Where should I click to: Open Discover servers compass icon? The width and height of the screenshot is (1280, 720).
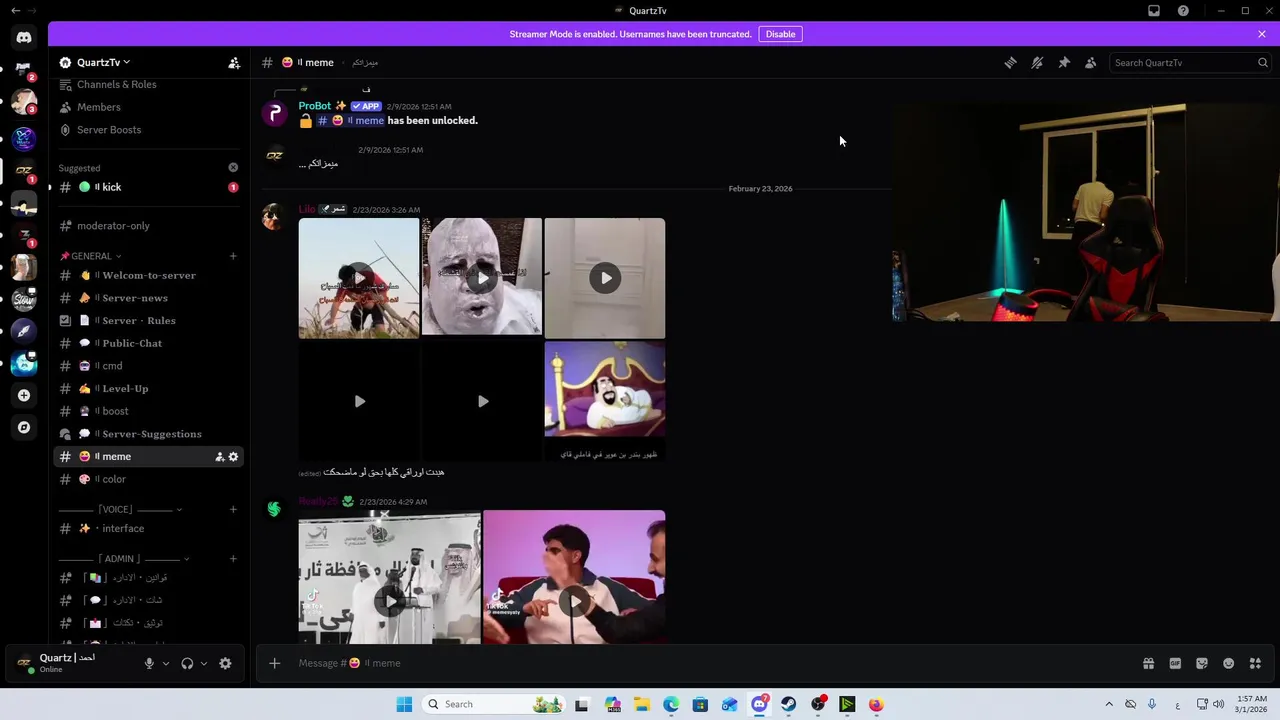pyautogui.click(x=24, y=427)
